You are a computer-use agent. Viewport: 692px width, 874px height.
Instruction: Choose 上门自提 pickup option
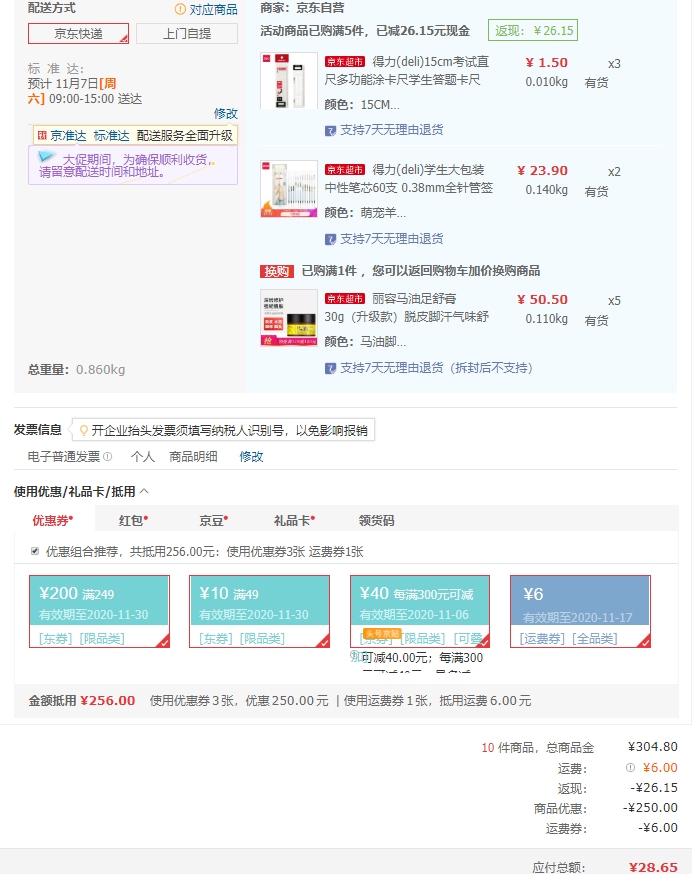coord(187,33)
